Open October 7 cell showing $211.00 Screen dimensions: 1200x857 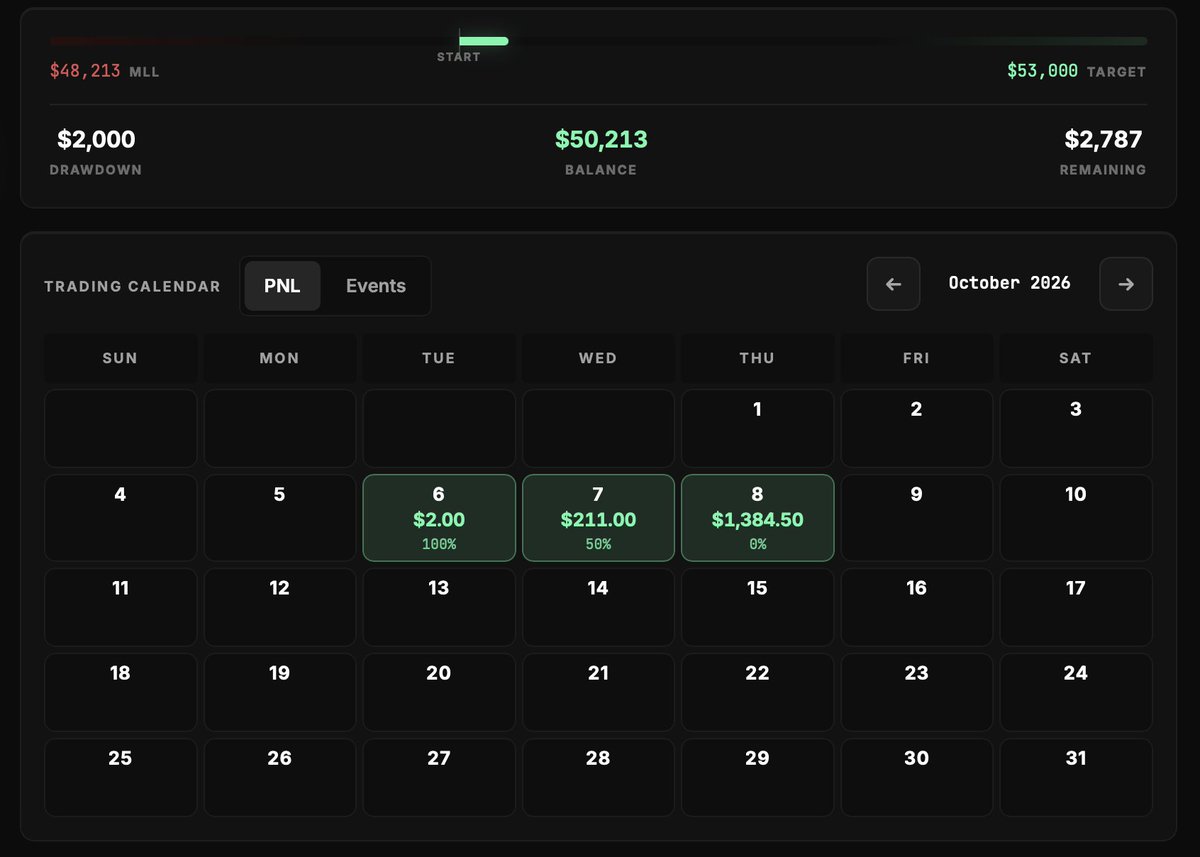point(598,518)
